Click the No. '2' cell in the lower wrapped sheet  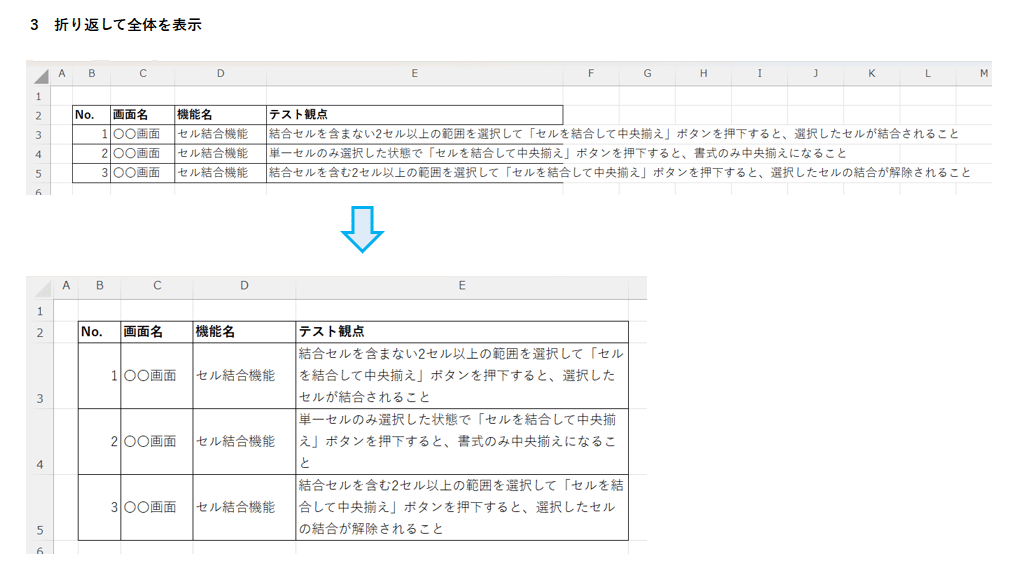(x=100, y=442)
